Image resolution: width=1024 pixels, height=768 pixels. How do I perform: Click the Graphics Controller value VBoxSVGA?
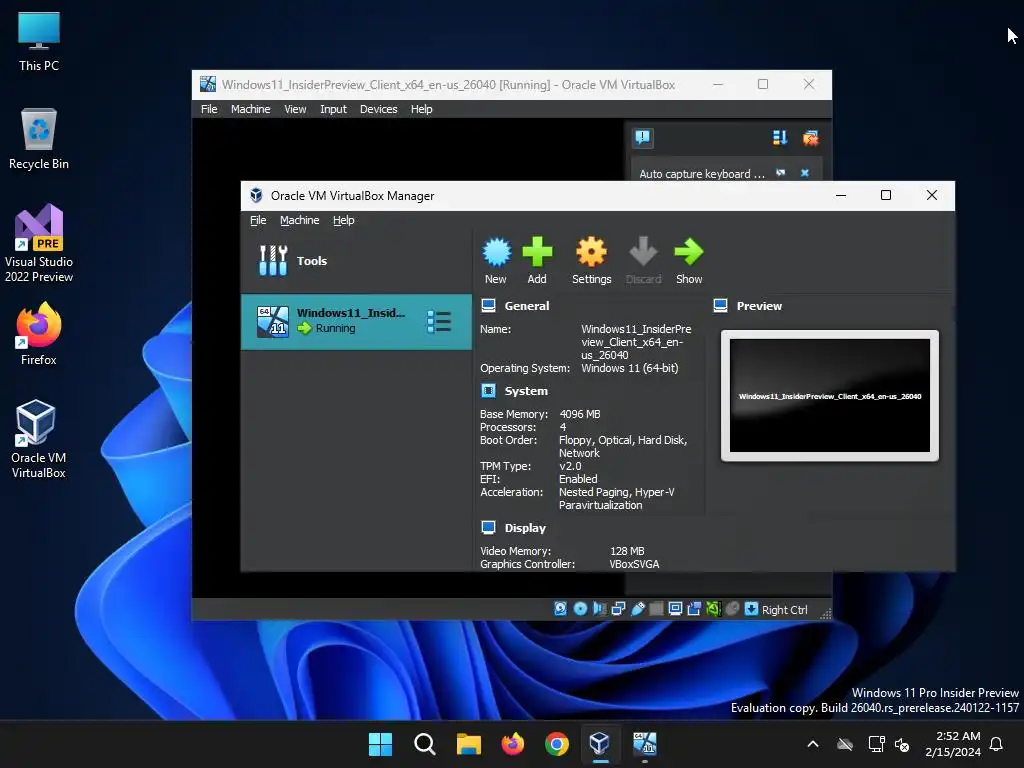pyautogui.click(x=634, y=564)
